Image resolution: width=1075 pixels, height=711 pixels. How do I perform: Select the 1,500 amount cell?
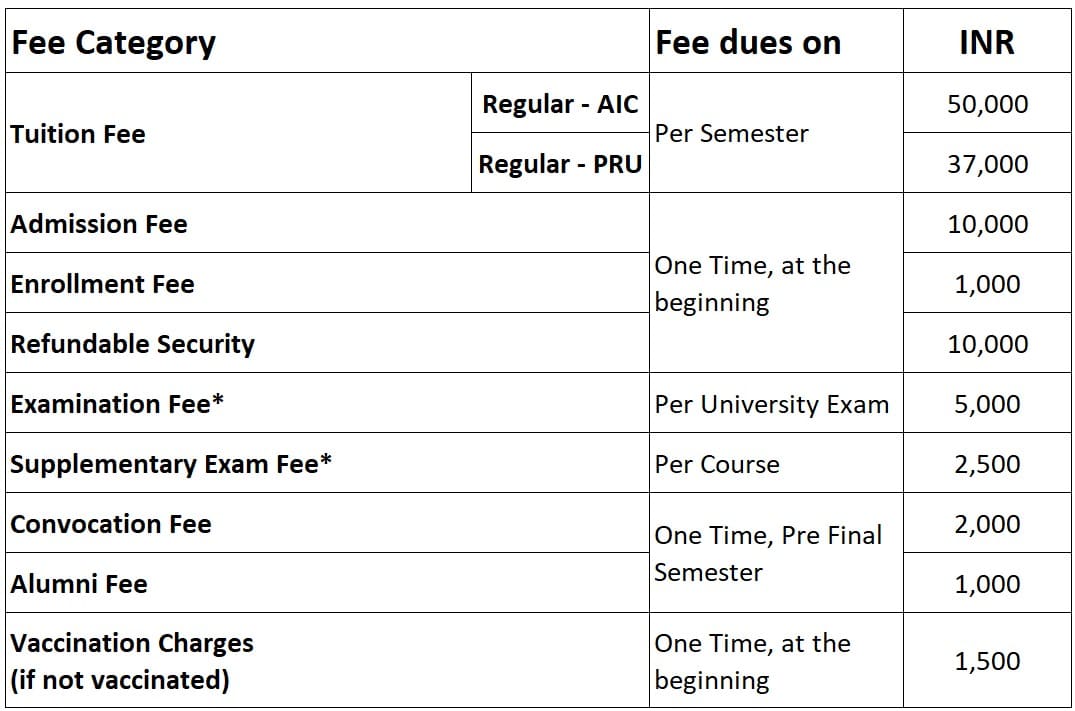click(x=987, y=660)
